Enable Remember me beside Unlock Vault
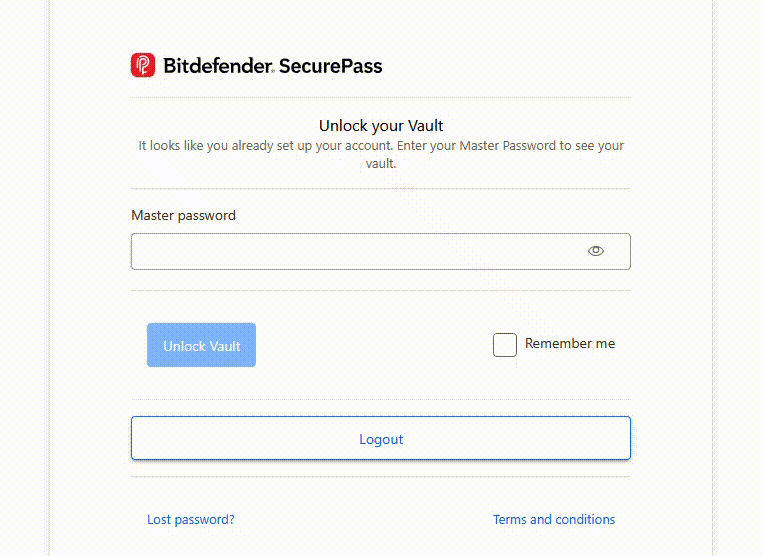 (x=505, y=345)
